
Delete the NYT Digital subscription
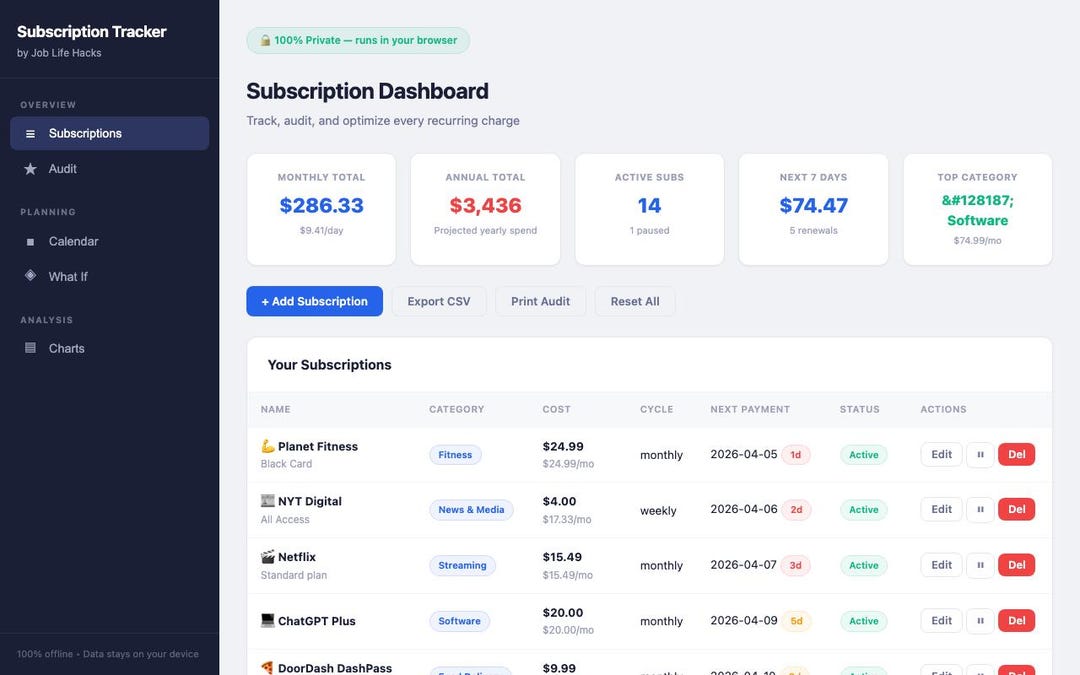click(x=1017, y=510)
